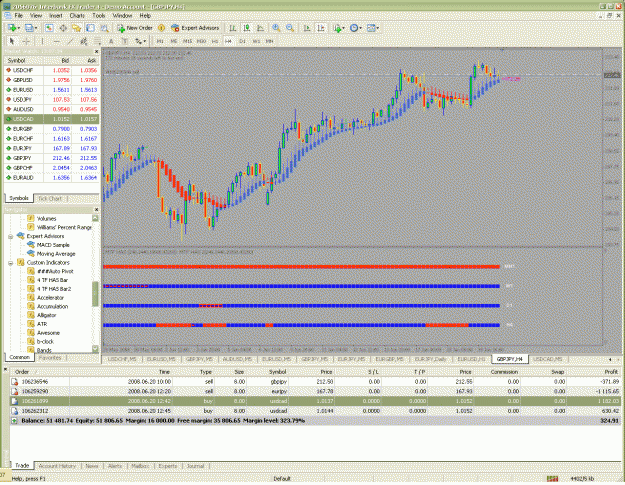Open the USDCAD,M5 chart tab
The image size is (625, 485).
548,359
